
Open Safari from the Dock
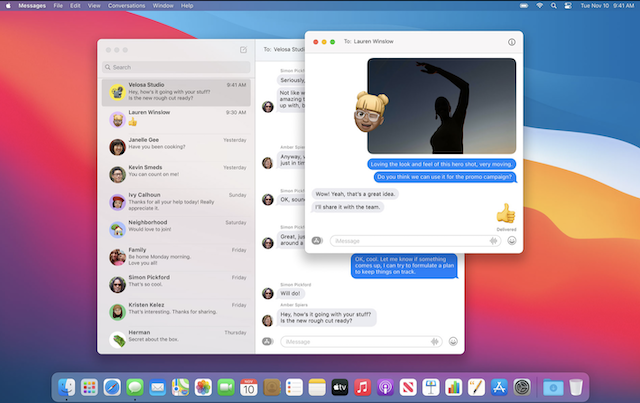[x=113, y=386]
